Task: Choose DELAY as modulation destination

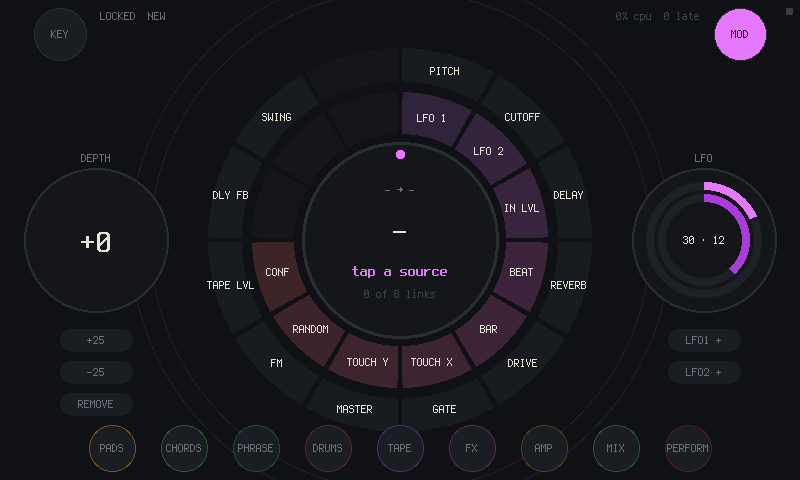Action: 568,195
